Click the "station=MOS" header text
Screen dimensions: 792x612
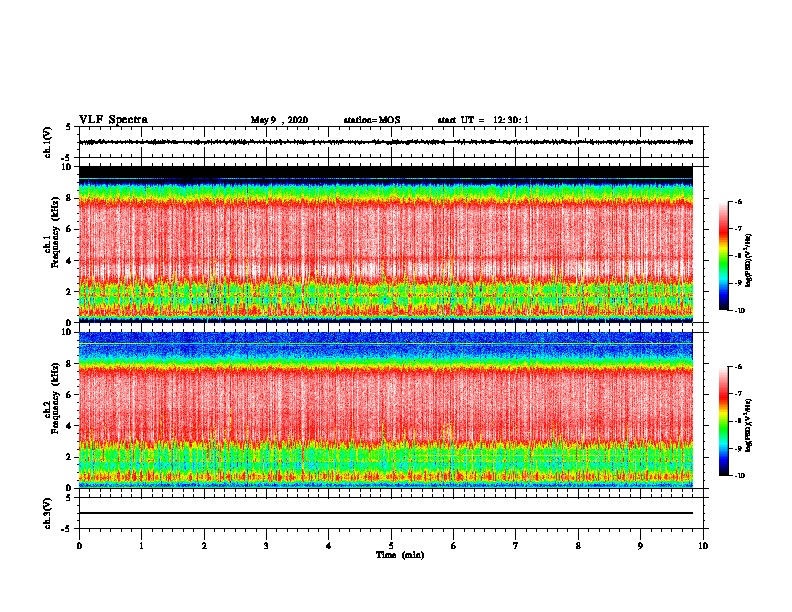[x=372, y=120]
